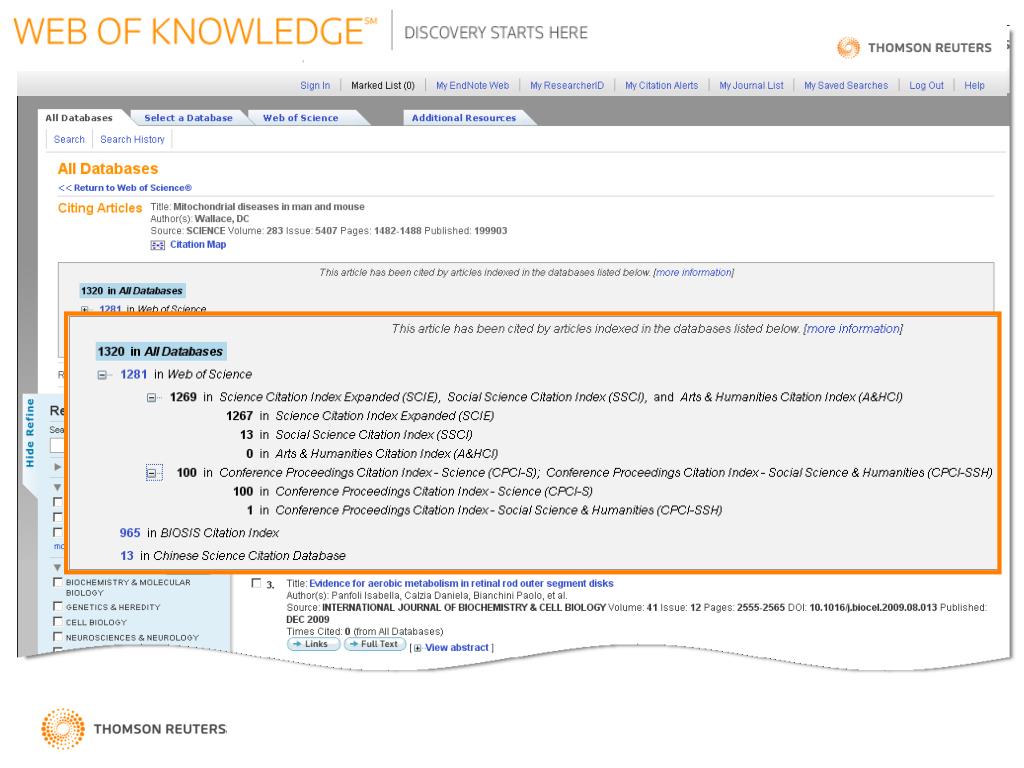
Task: Open Marked List (0)
Action: (x=383, y=86)
